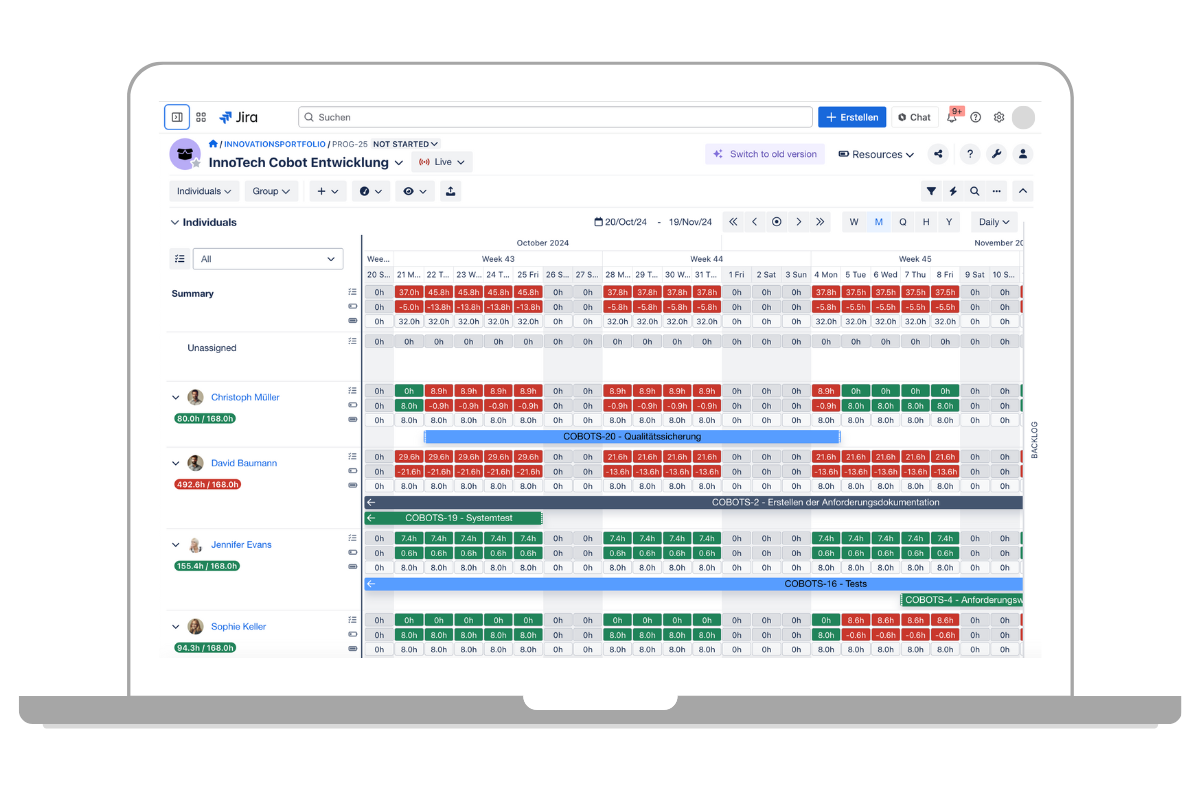The height and width of the screenshot is (790, 1200).
Task: Click the left arrow on the COBOTS-16 Tests bar
Action: tap(371, 584)
